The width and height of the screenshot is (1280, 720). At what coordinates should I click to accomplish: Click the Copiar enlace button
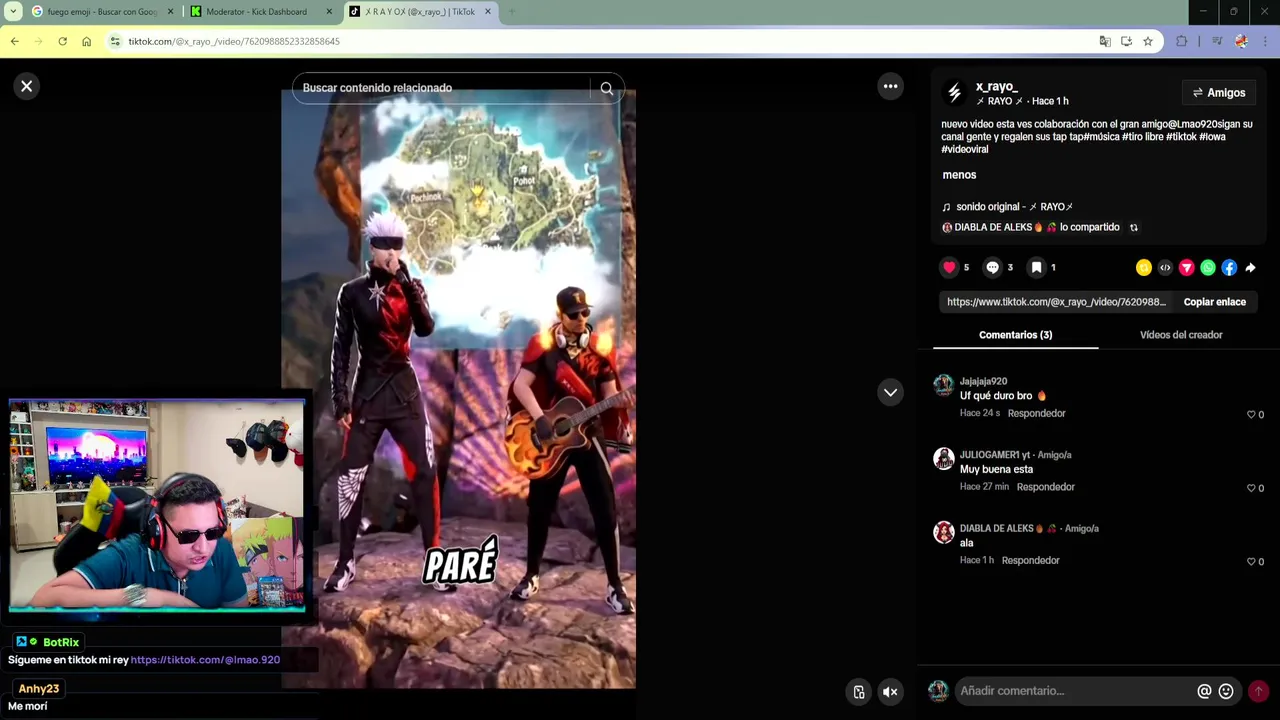coord(1215,302)
